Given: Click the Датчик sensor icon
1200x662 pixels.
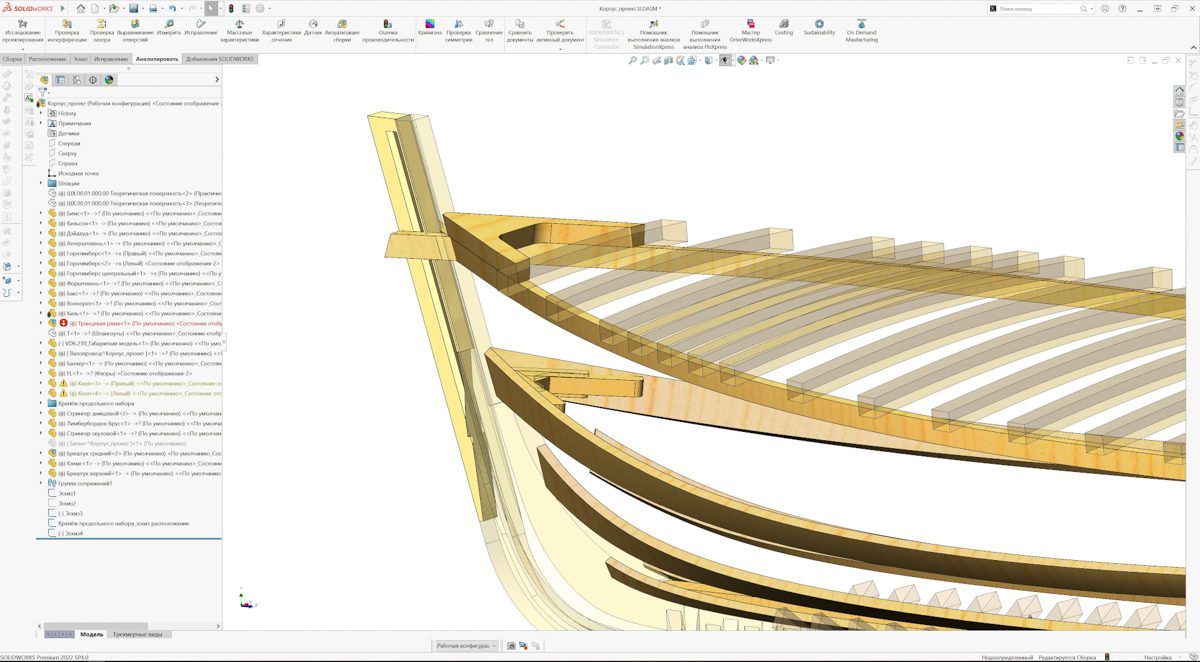Looking at the screenshot, I should [313, 26].
